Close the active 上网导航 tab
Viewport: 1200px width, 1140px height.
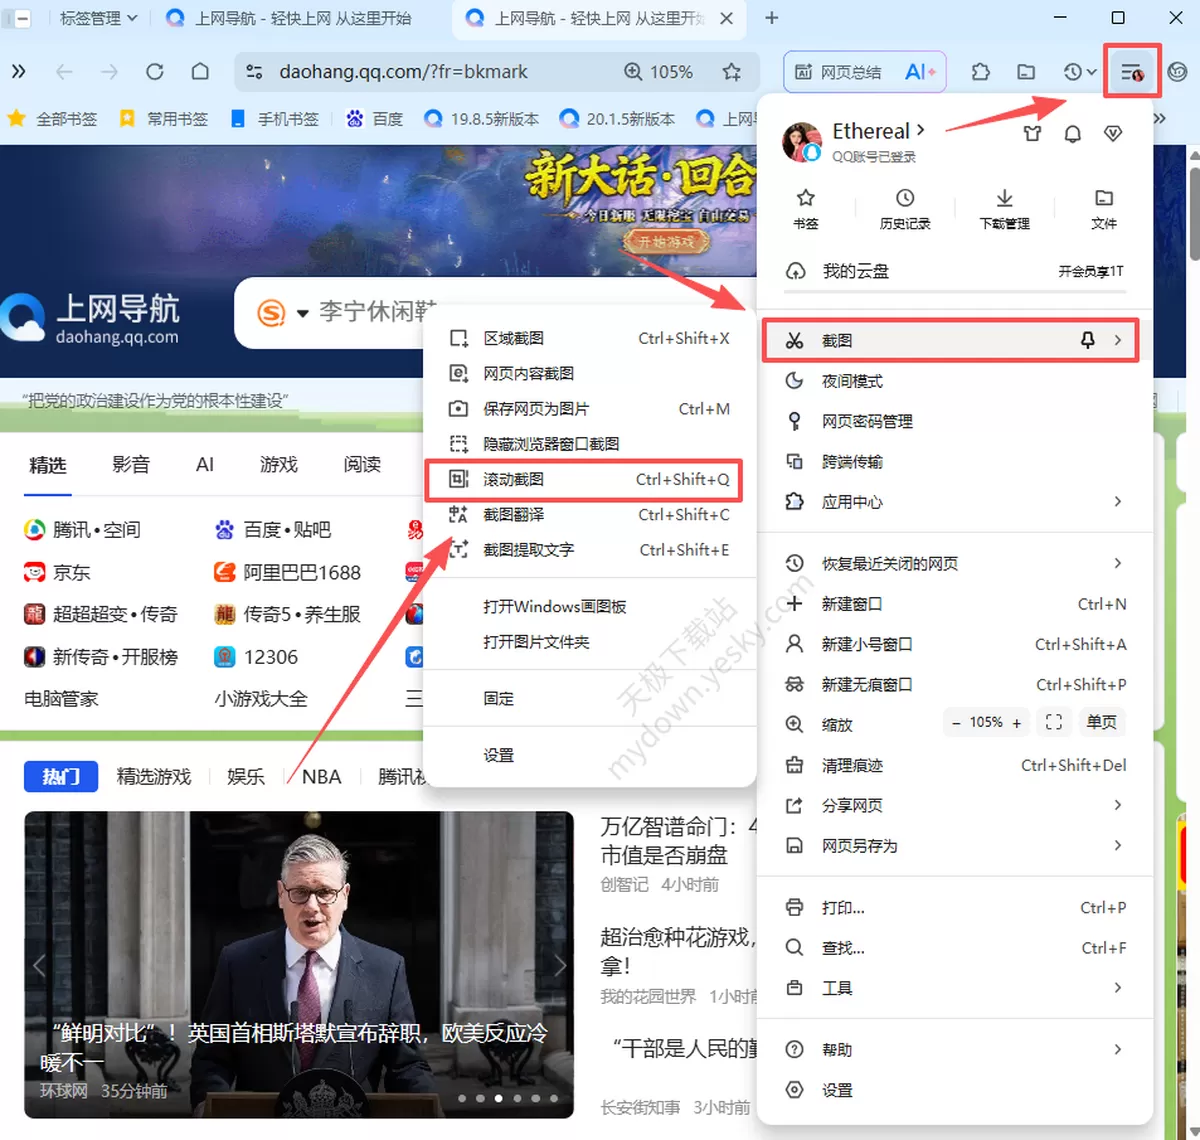726,18
